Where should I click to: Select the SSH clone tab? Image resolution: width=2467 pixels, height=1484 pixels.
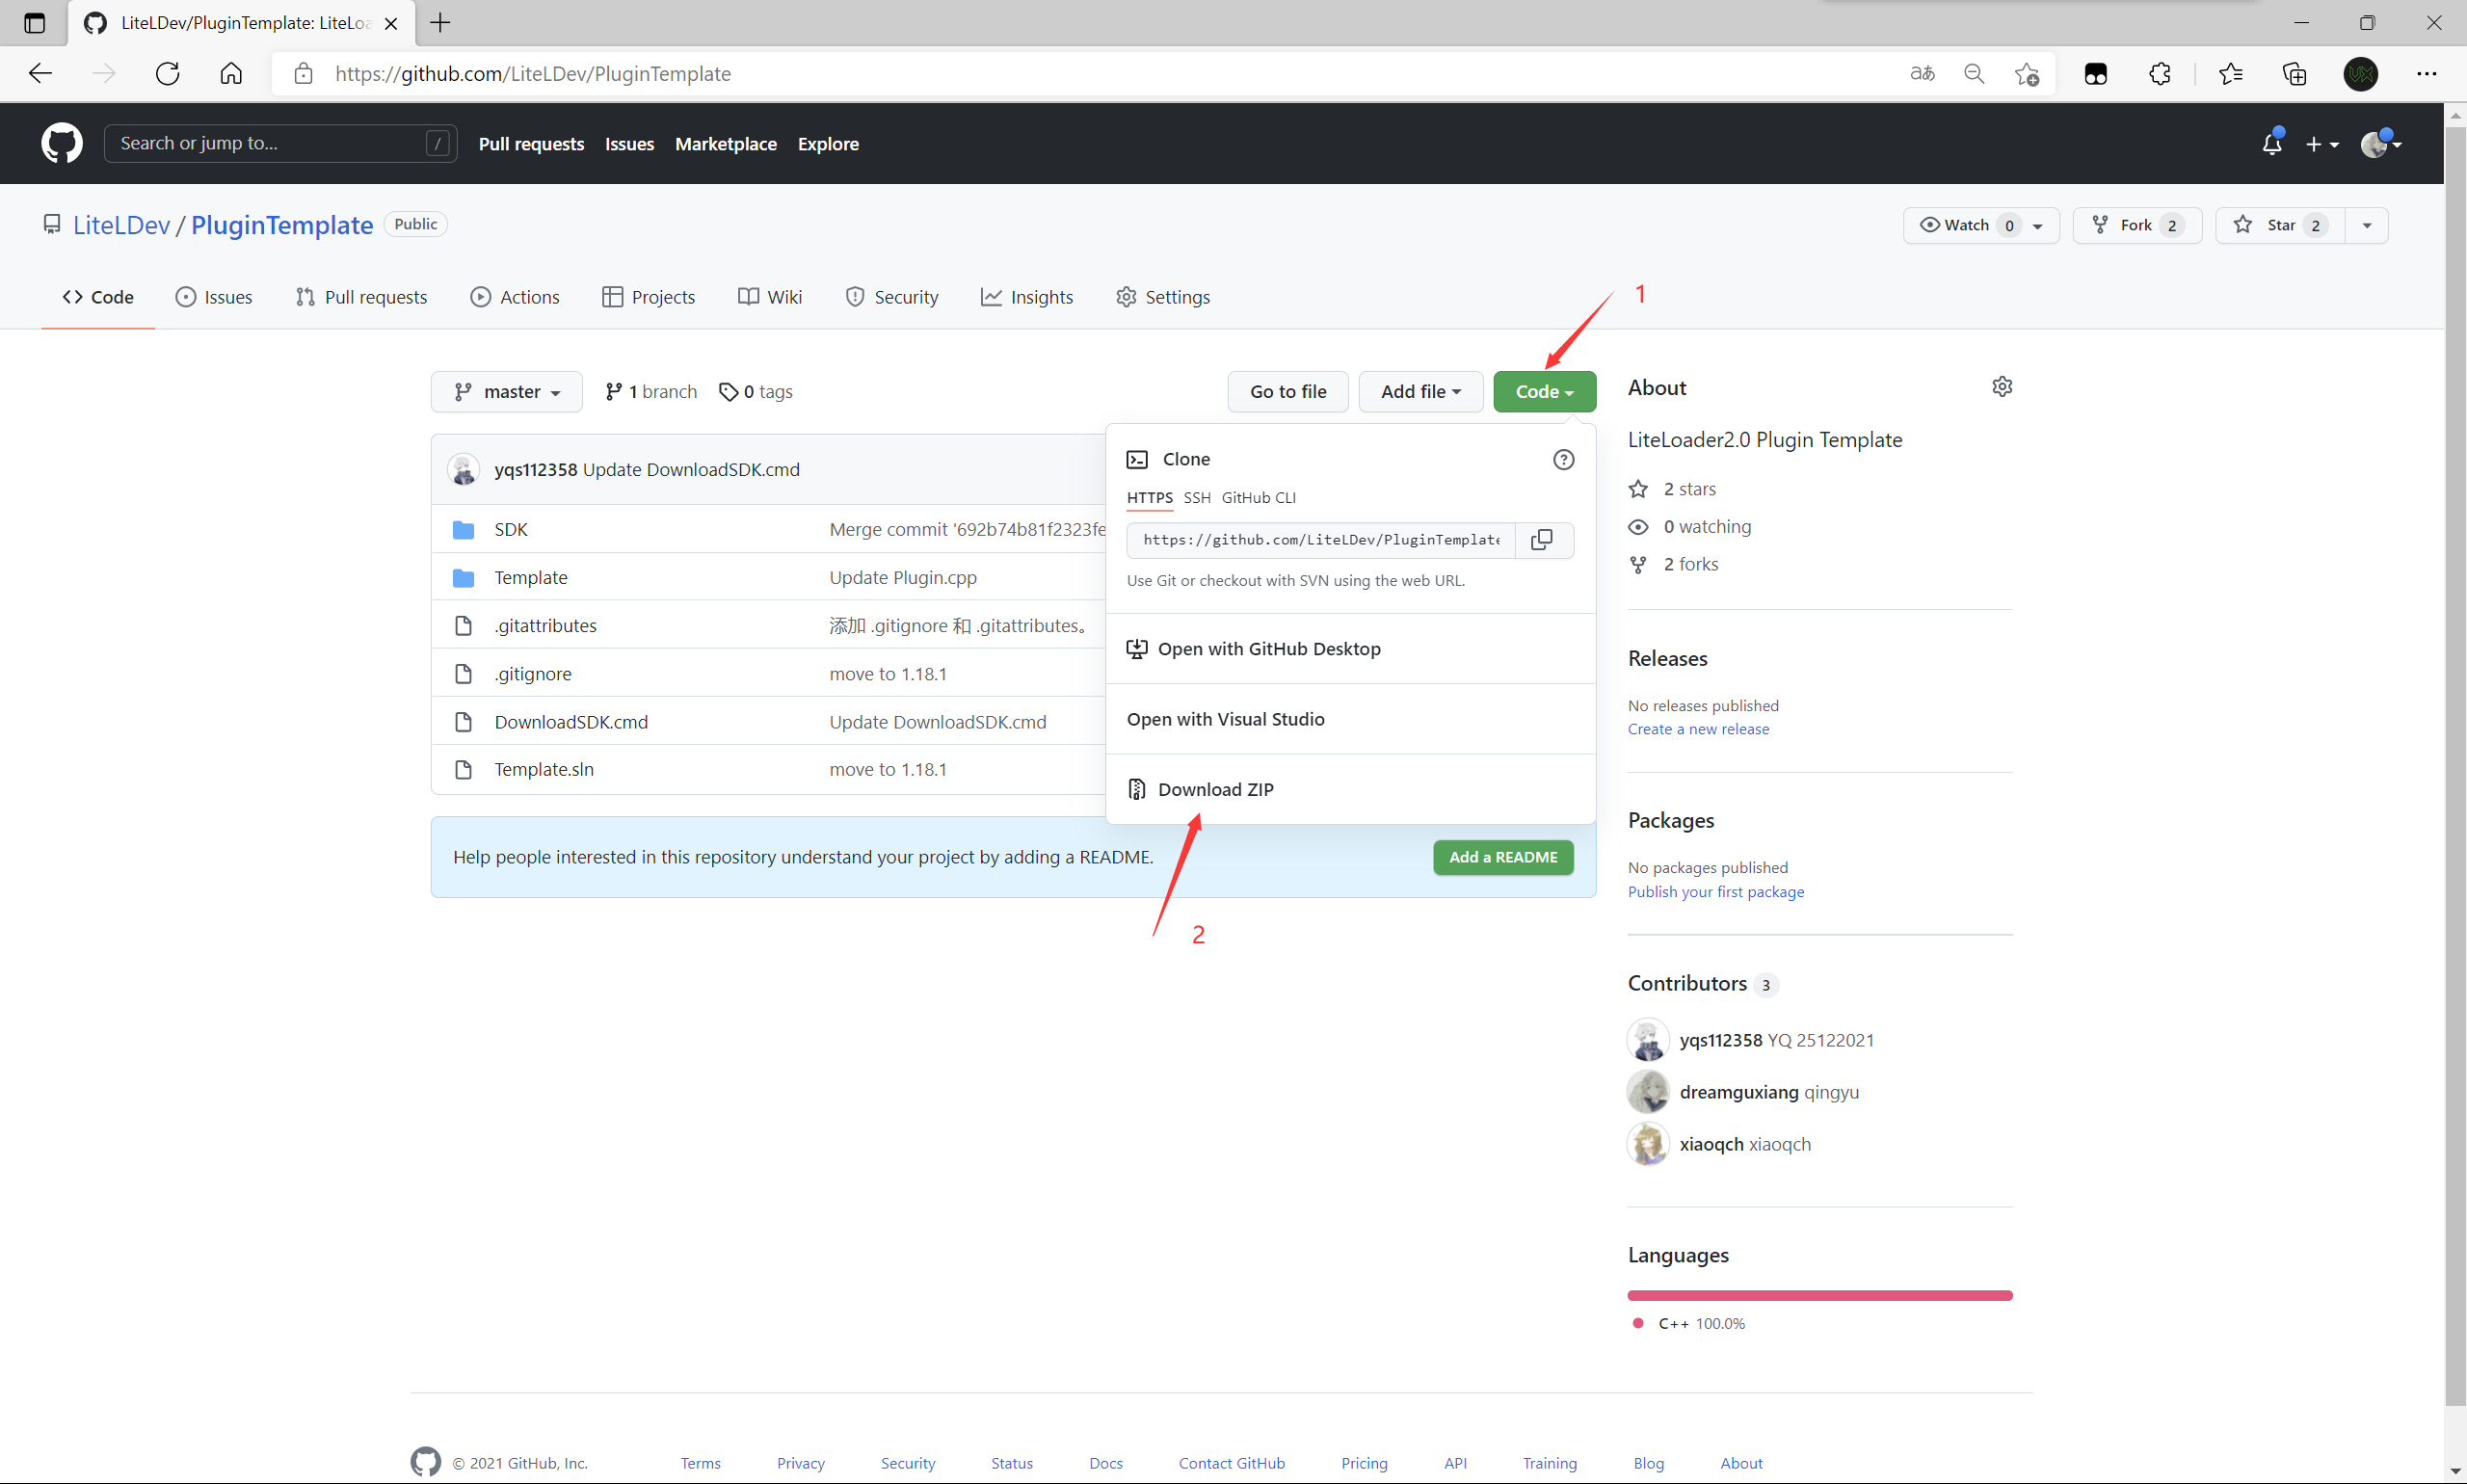click(1197, 498)
